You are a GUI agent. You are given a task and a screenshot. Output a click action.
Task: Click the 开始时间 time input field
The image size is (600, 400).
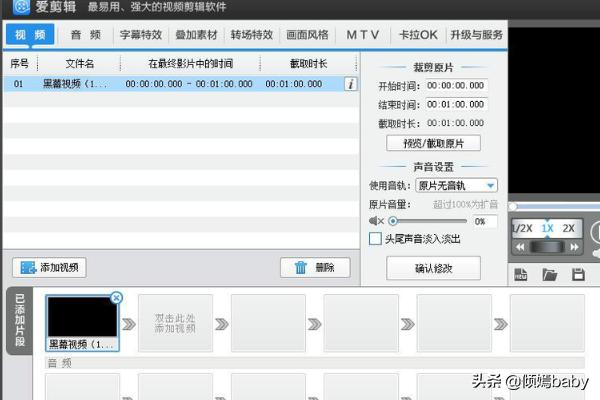click(457, 87)
